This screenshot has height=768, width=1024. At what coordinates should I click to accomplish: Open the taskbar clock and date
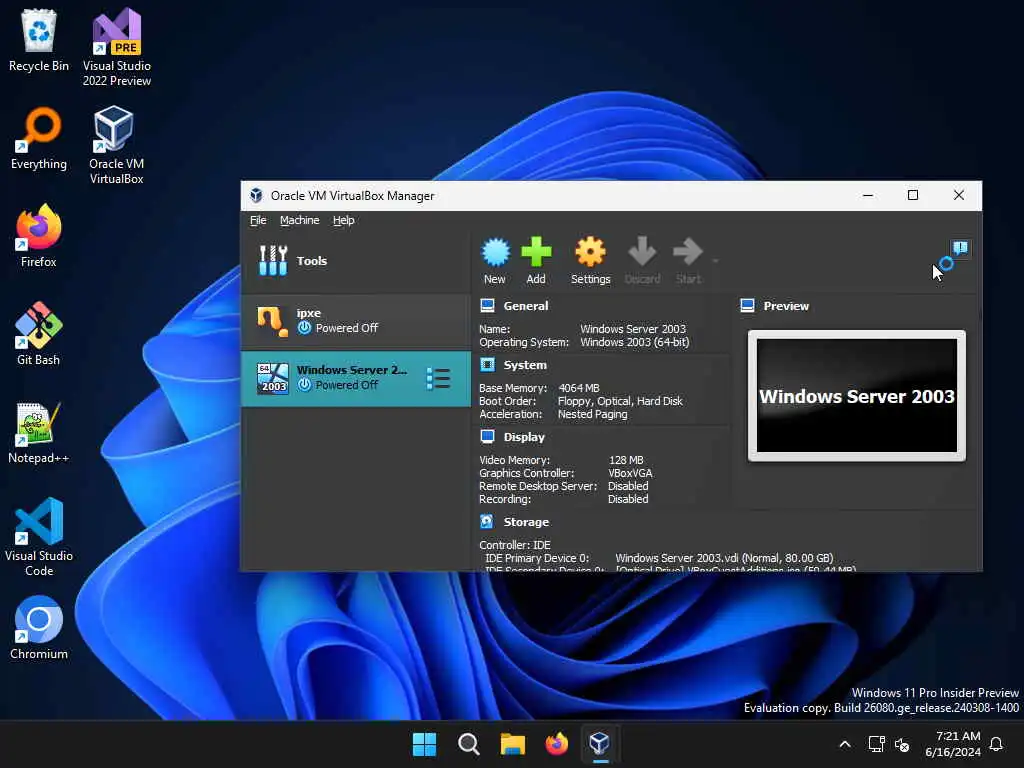[x=953, y=744]
